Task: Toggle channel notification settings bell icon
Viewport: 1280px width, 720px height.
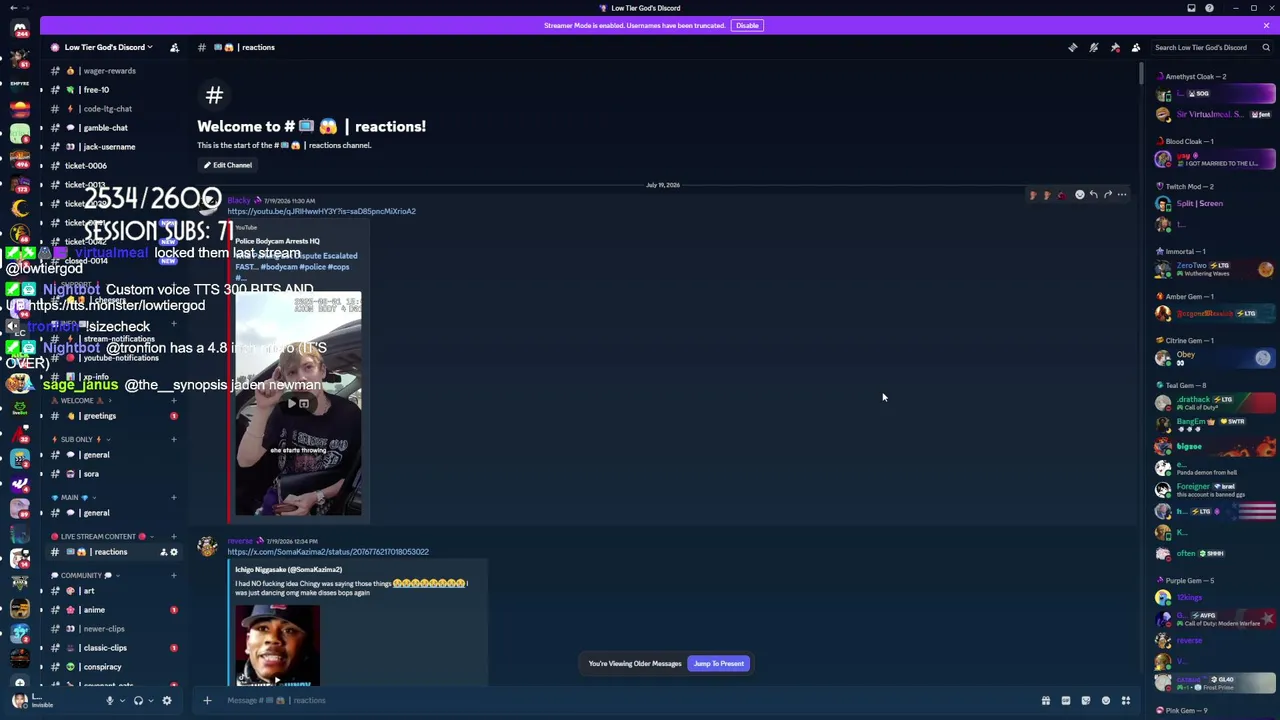Action: [1094, 47]
